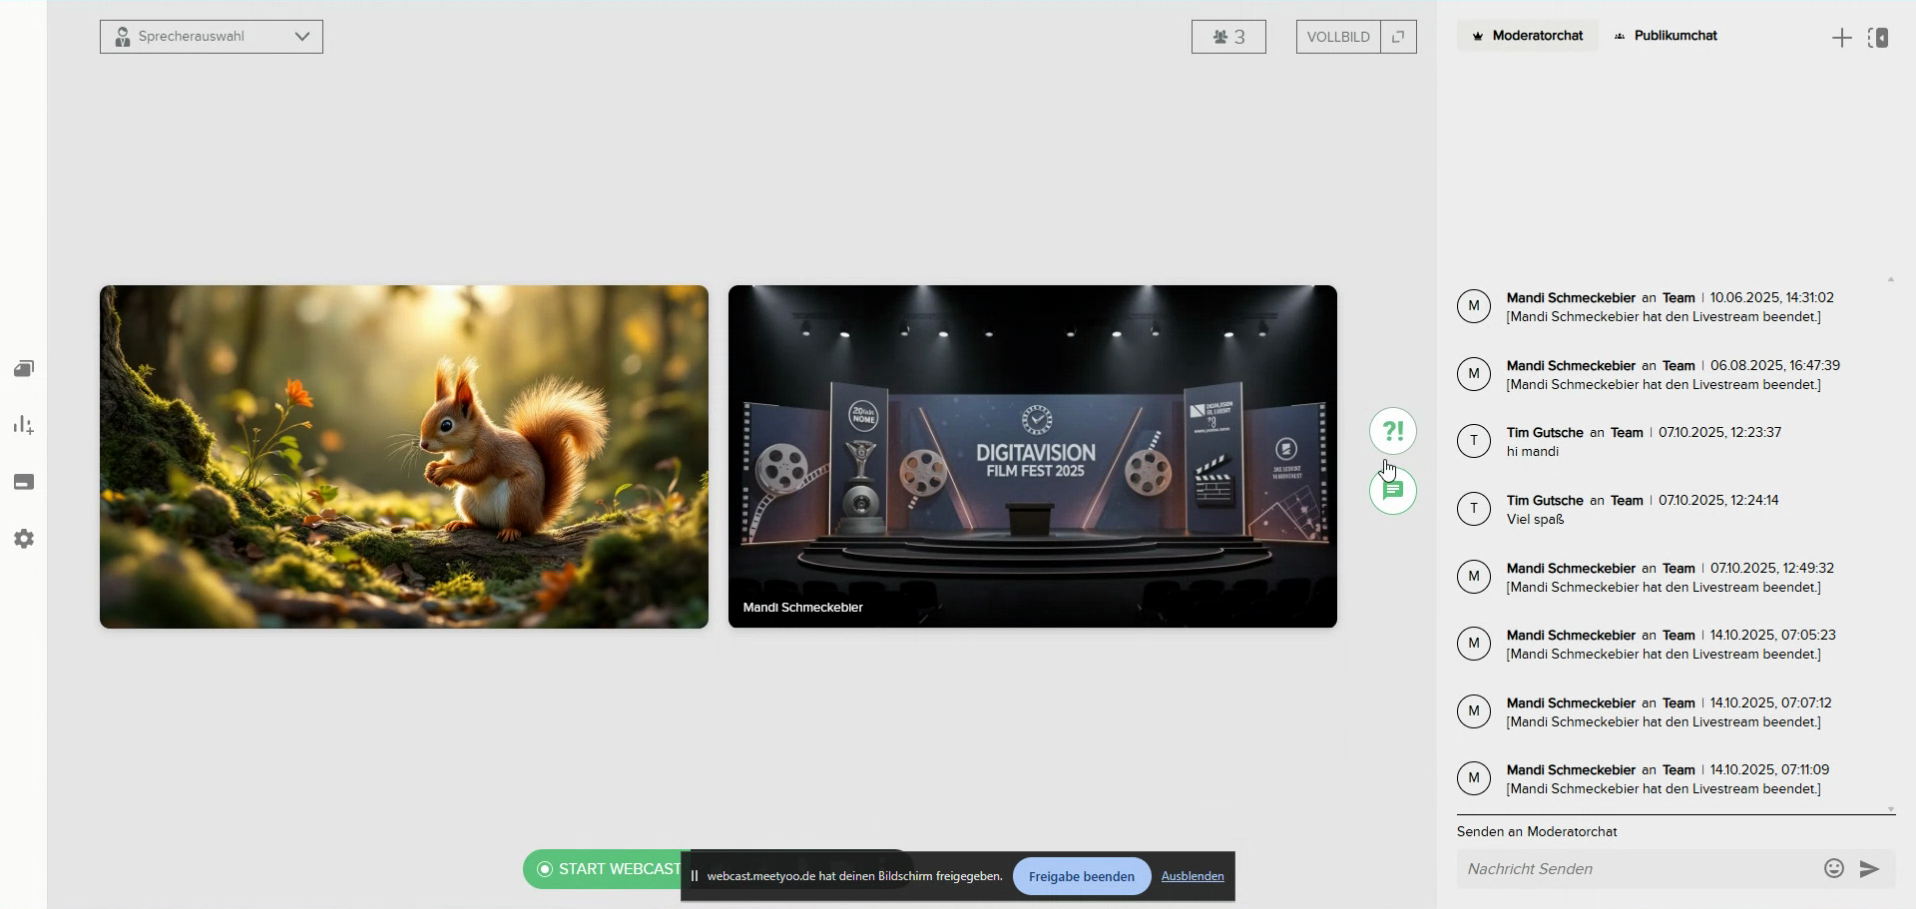Collapse the chat side panel
Screen dimensions: 1916x909
(x=1878, y=38)
